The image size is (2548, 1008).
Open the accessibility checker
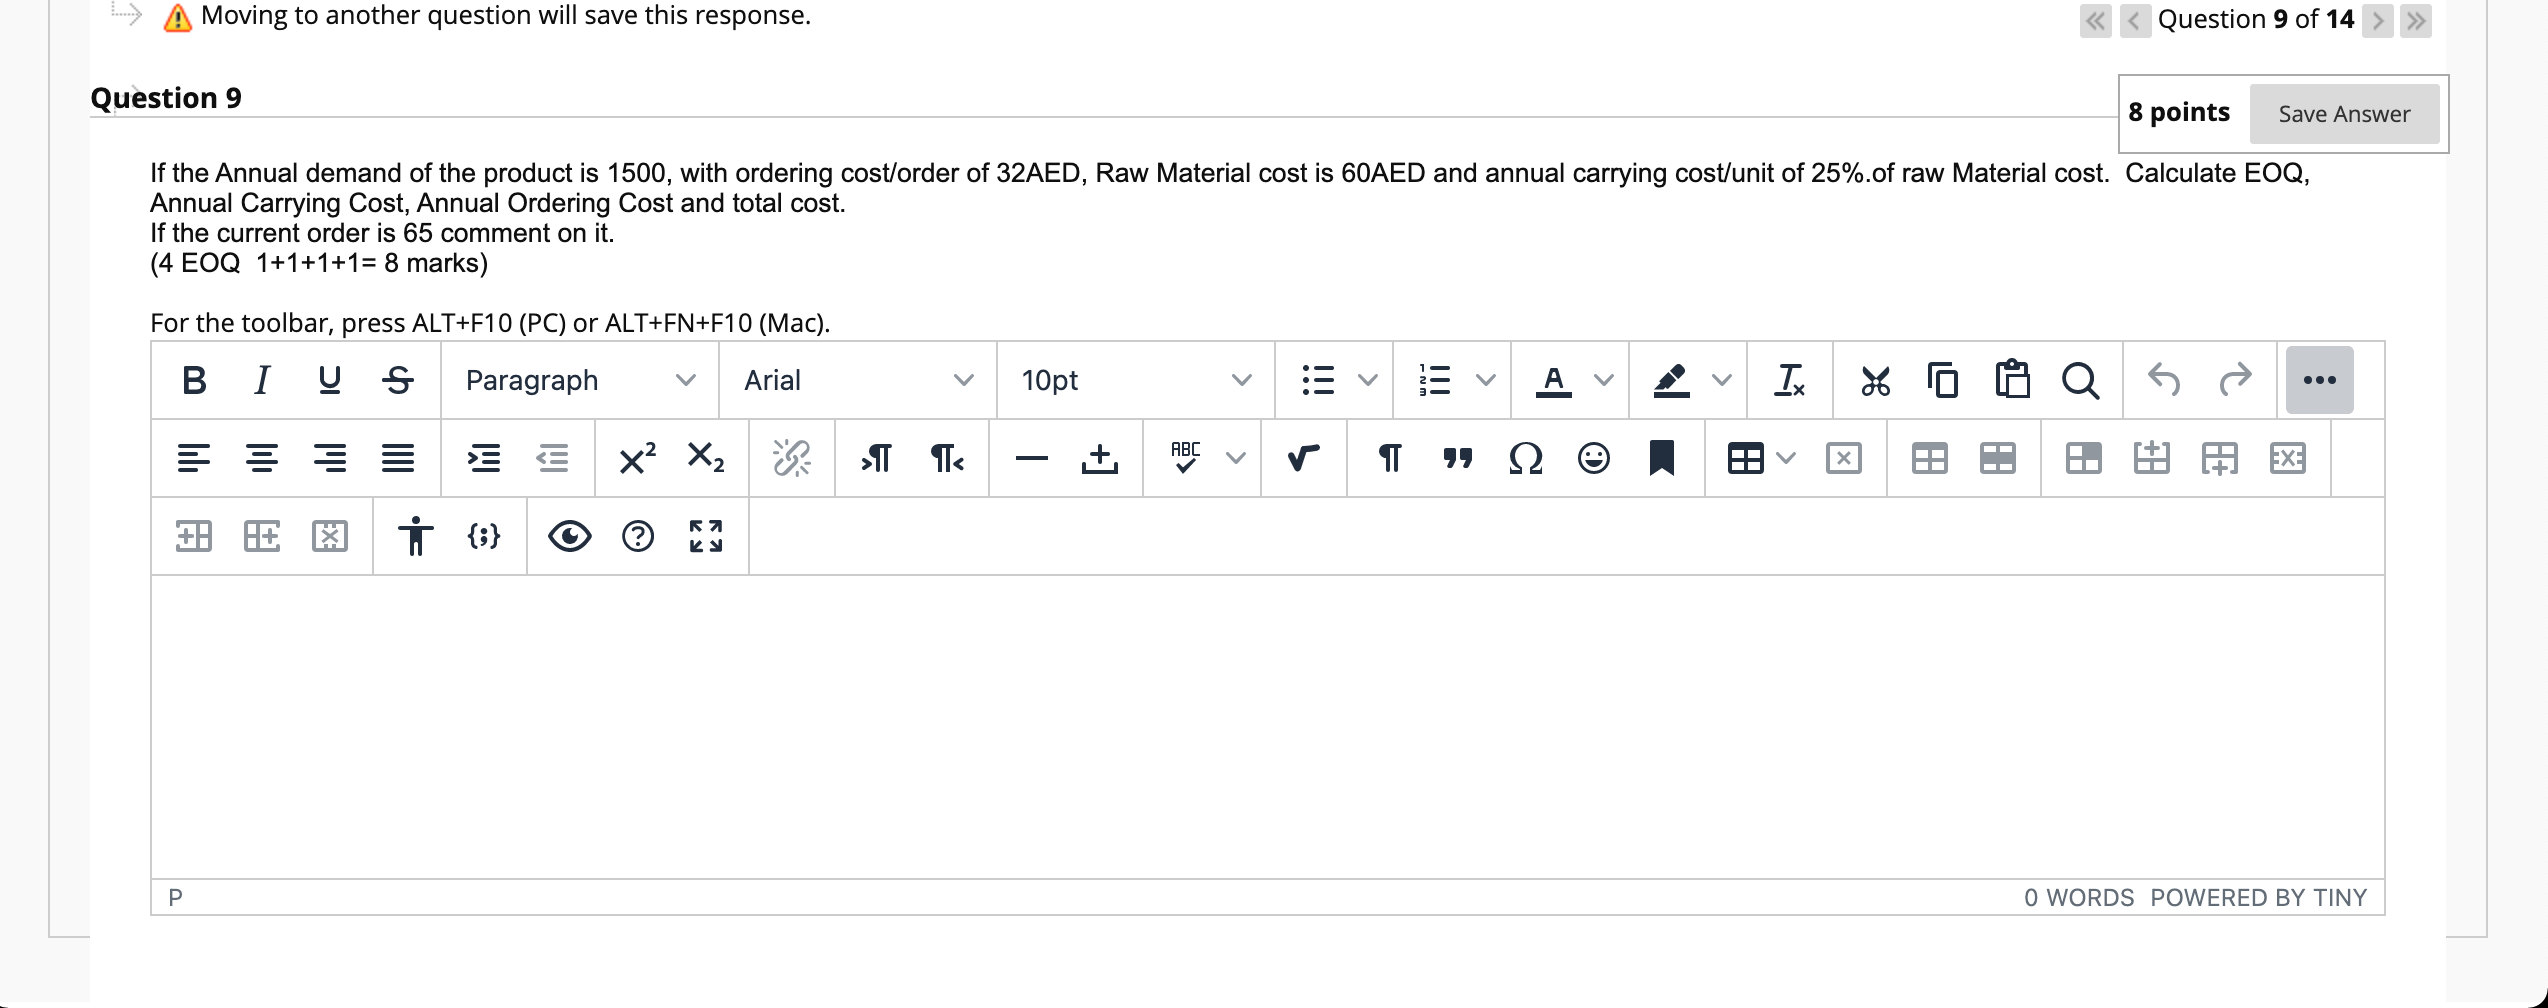pos(416,536)
